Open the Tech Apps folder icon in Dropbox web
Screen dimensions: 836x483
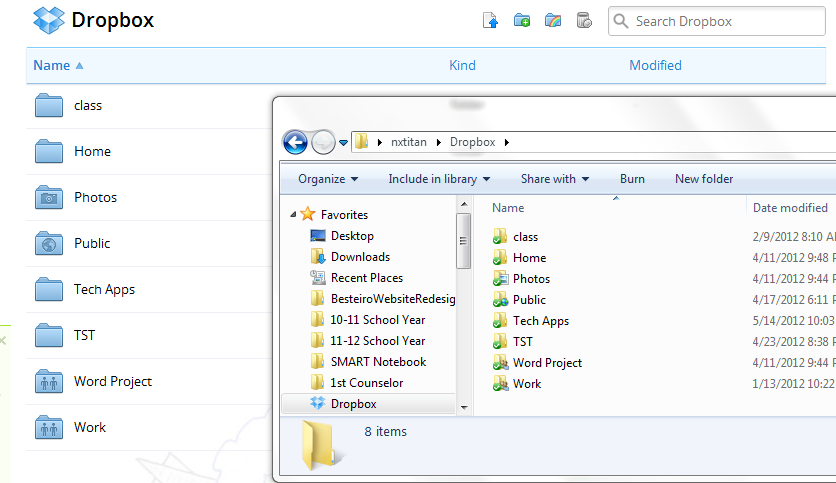click(x=49, y=289)
